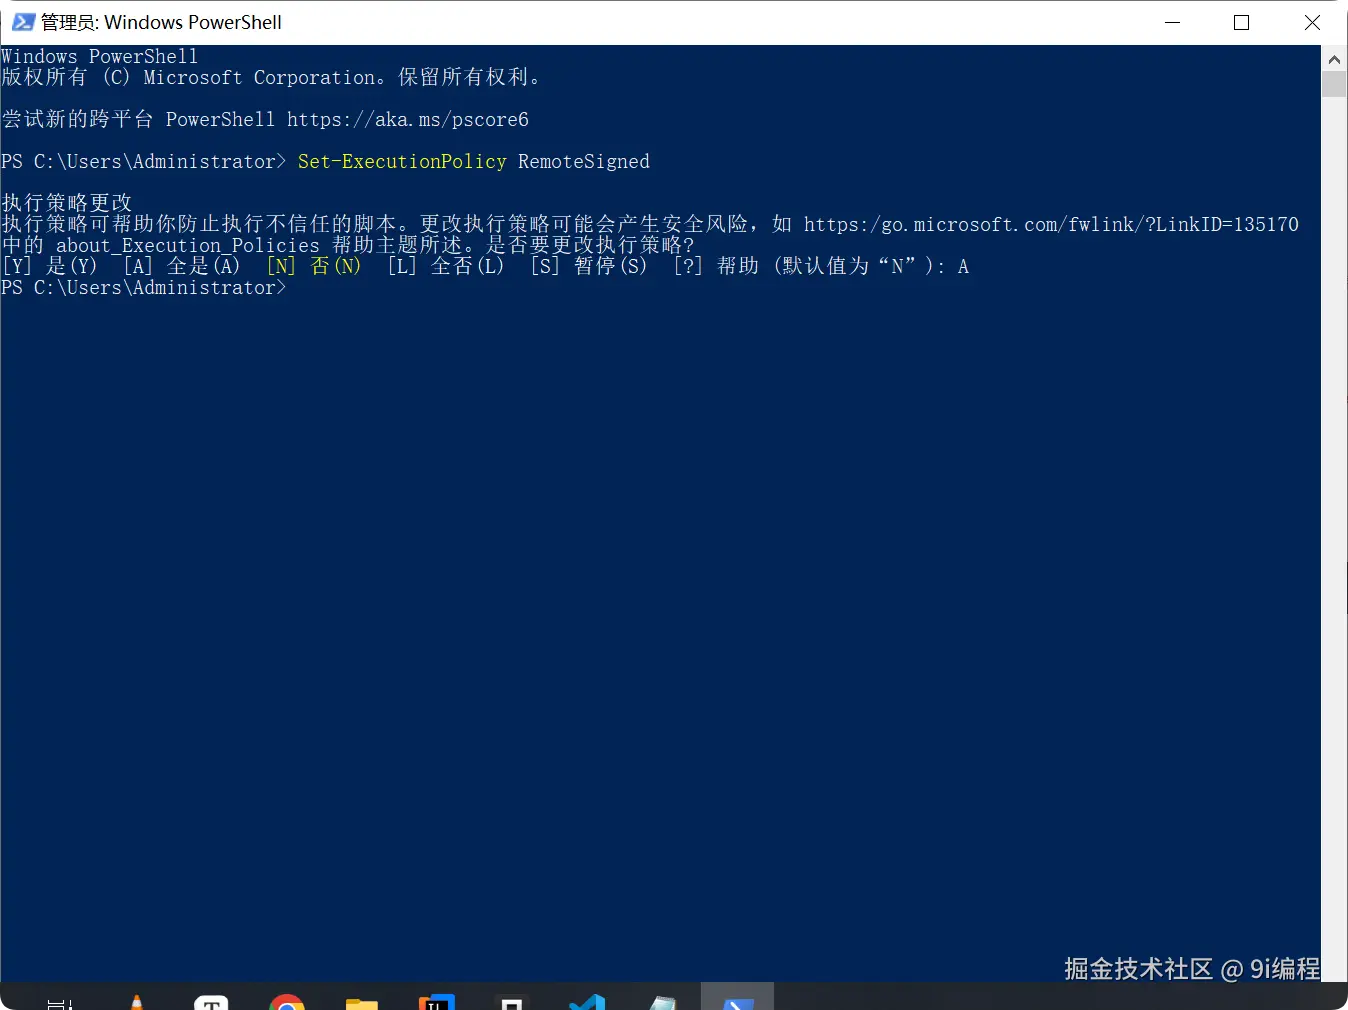Click the vertical scrollbar thumb
This screenshot has height=1010, width=1348.
[1334, 84]
